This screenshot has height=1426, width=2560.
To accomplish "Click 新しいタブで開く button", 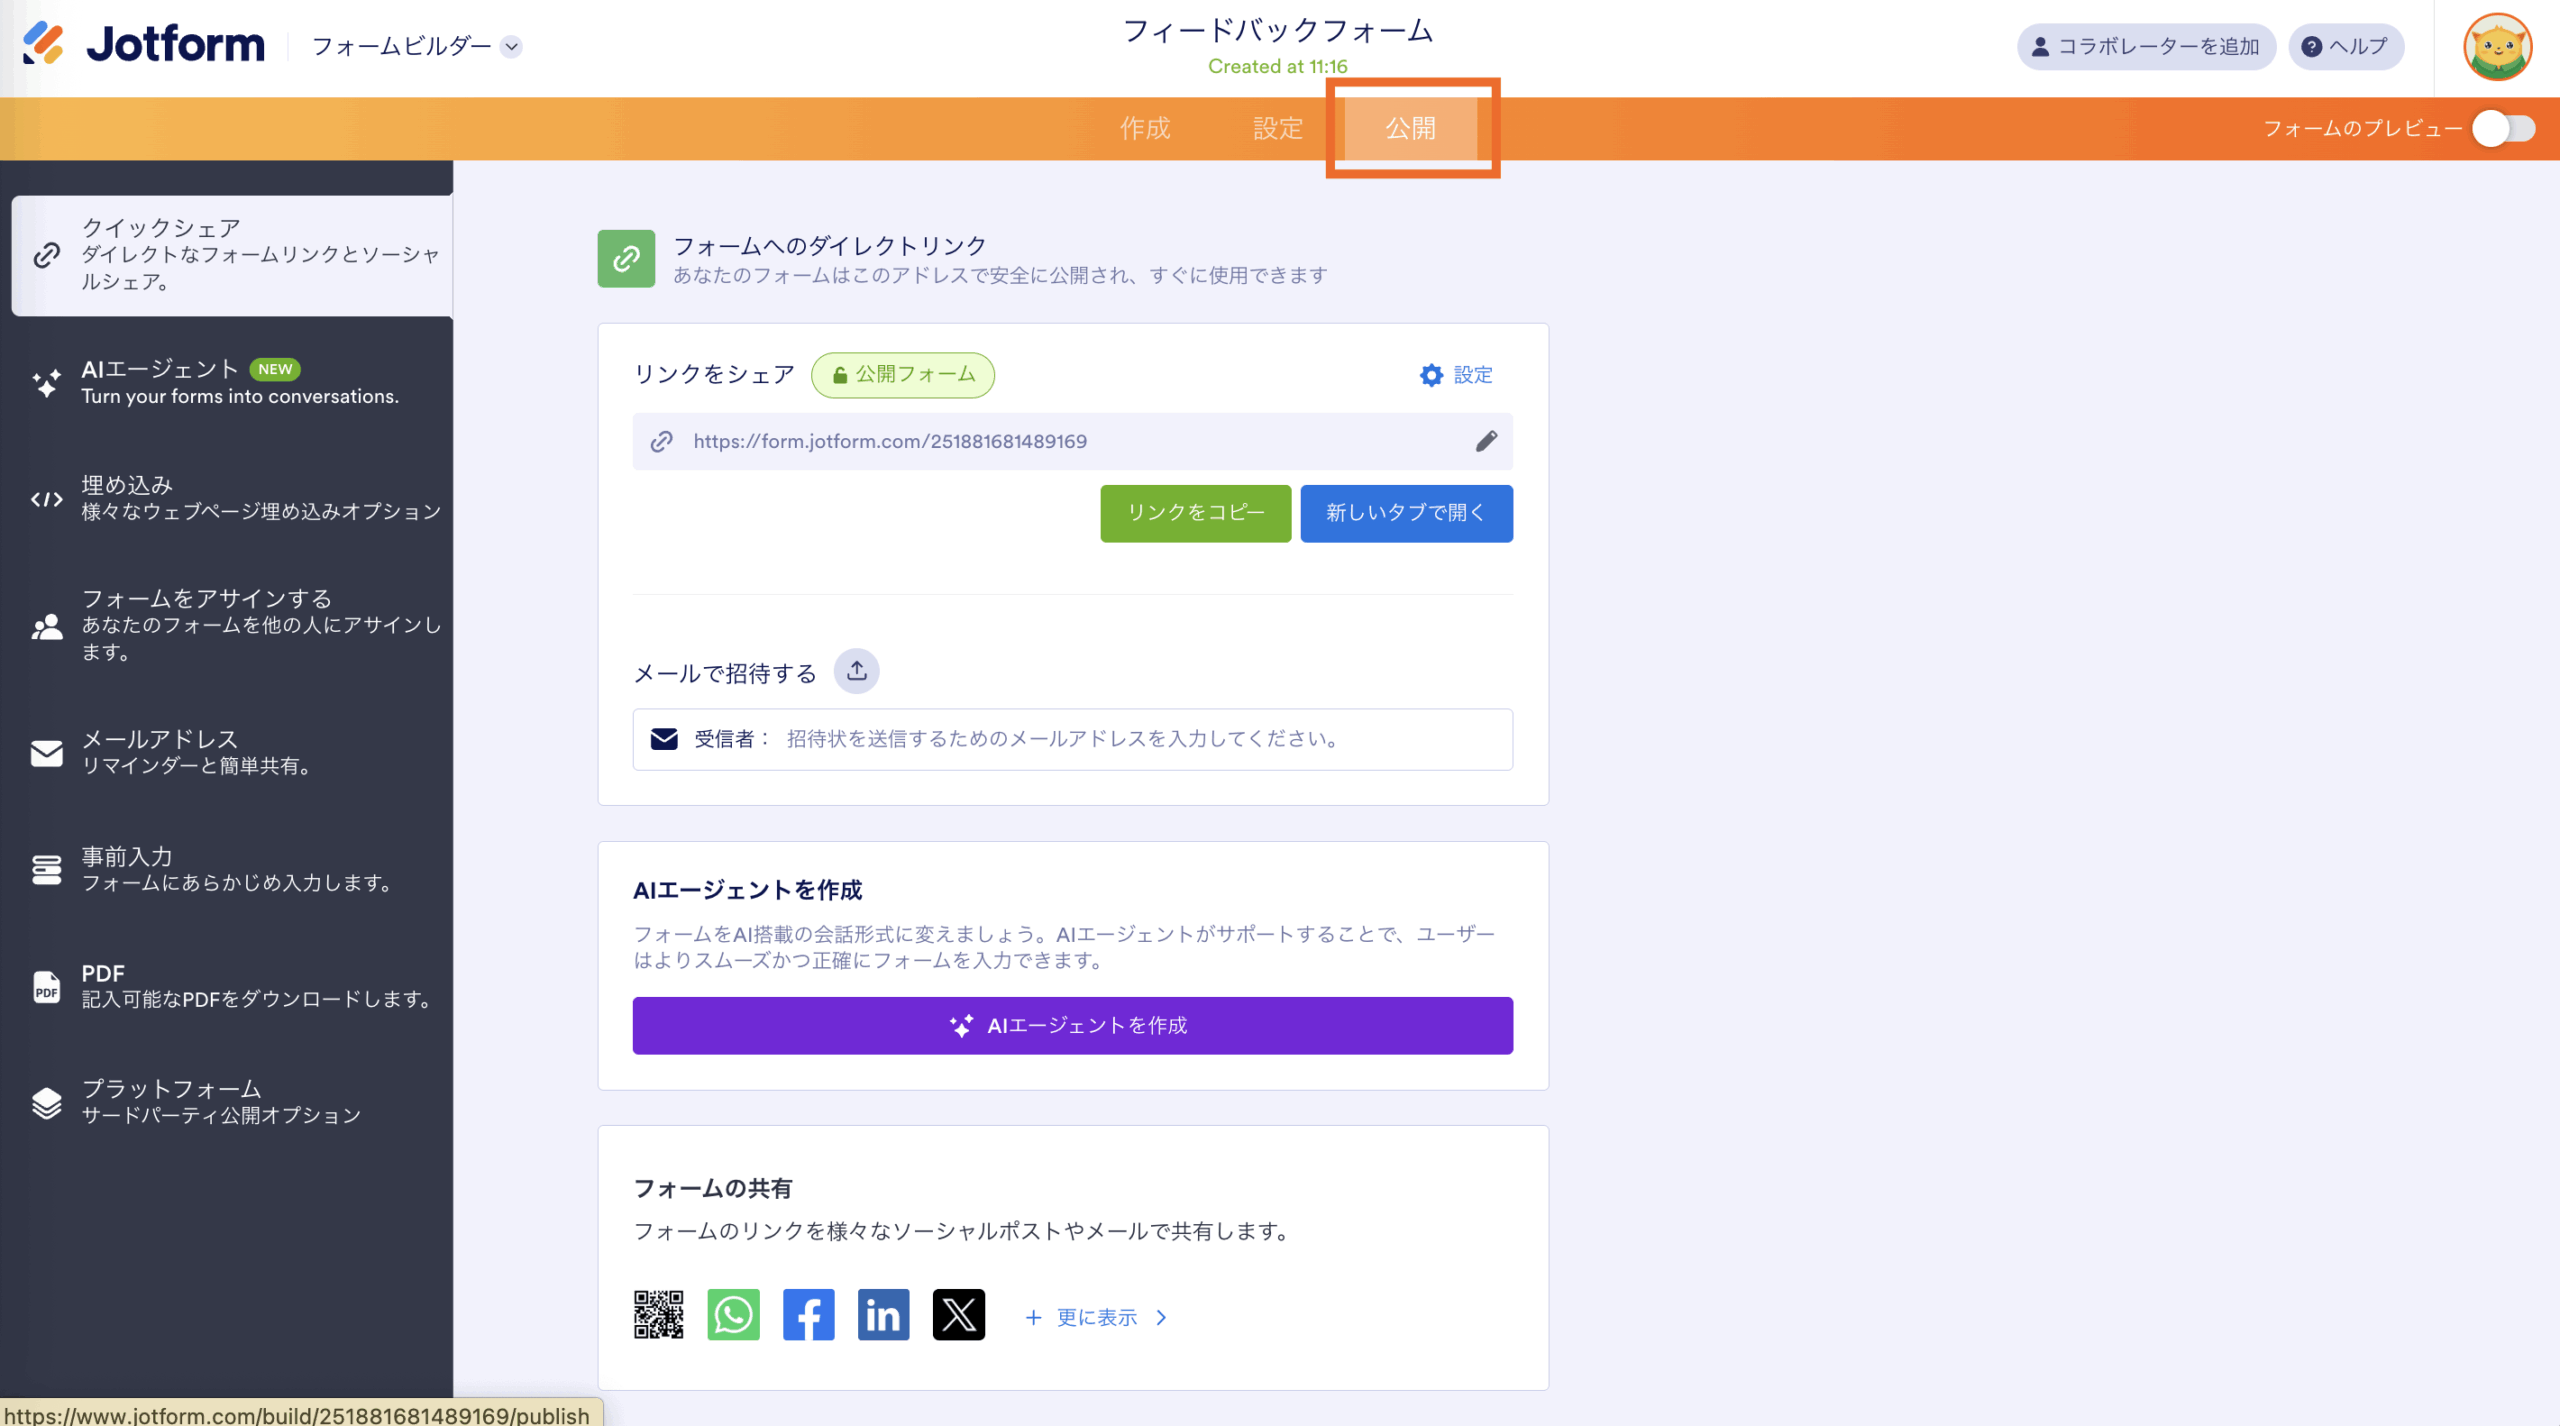I will (1405, 513).
